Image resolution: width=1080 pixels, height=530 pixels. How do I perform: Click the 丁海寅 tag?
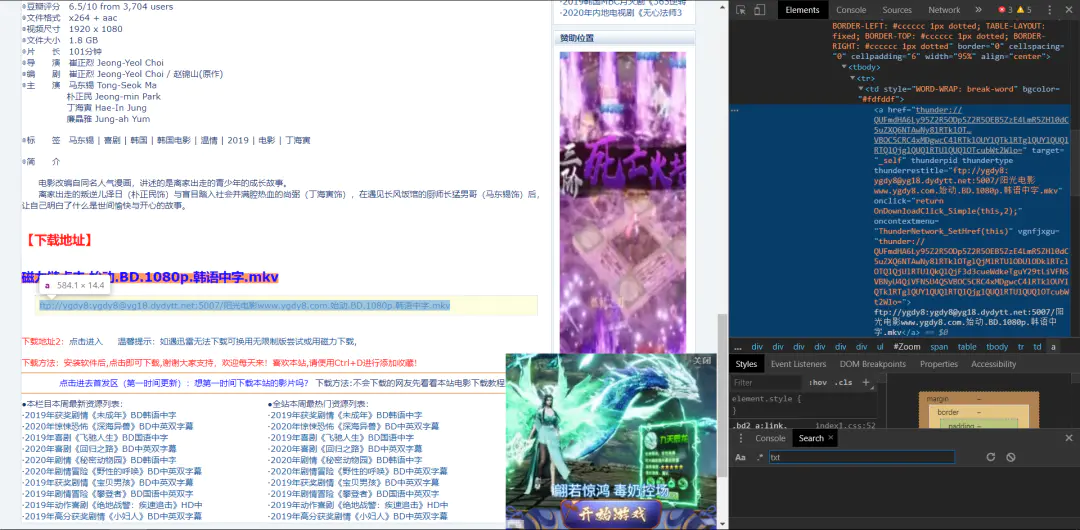pyautogui.click(x=298, y=140)
